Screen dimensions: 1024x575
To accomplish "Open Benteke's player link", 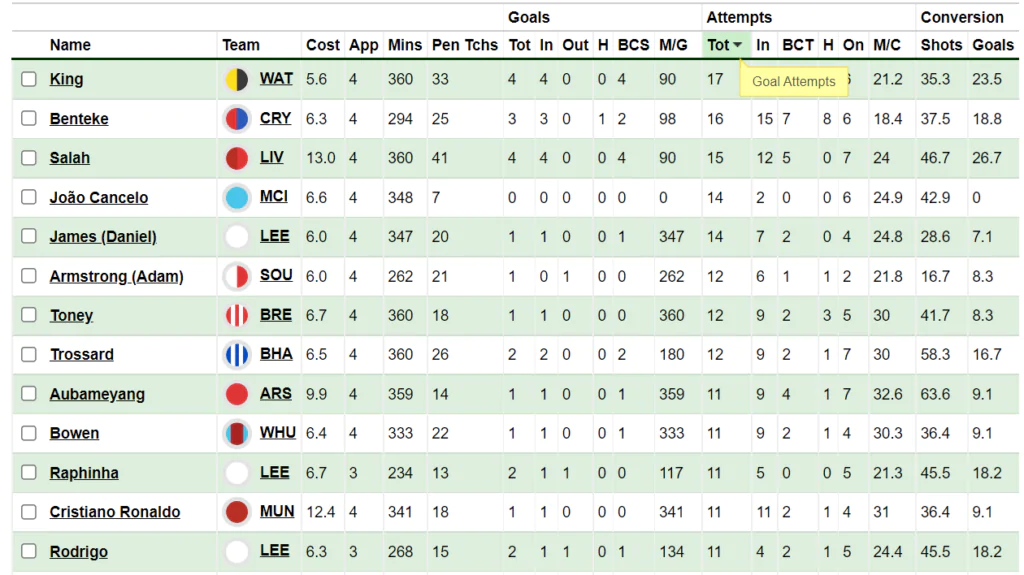I will [x=79, y=119].
